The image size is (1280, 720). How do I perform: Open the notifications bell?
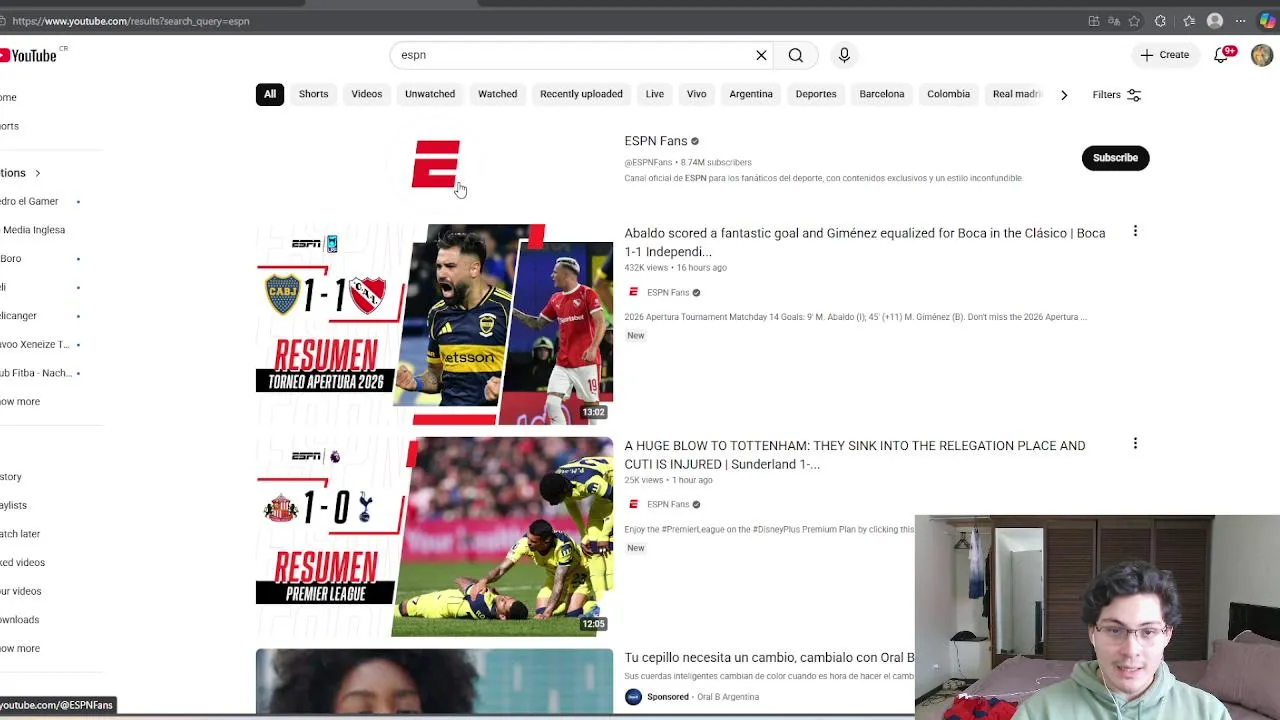(1221, 55)
